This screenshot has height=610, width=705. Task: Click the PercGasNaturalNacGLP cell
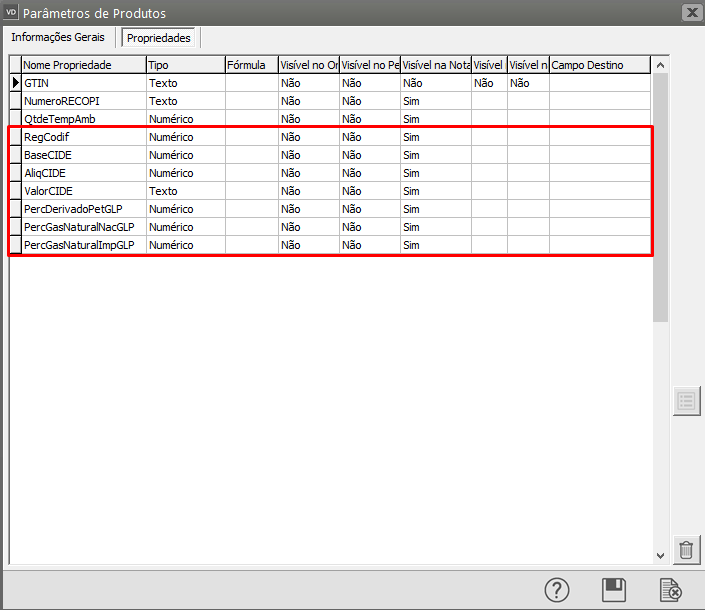84,227
